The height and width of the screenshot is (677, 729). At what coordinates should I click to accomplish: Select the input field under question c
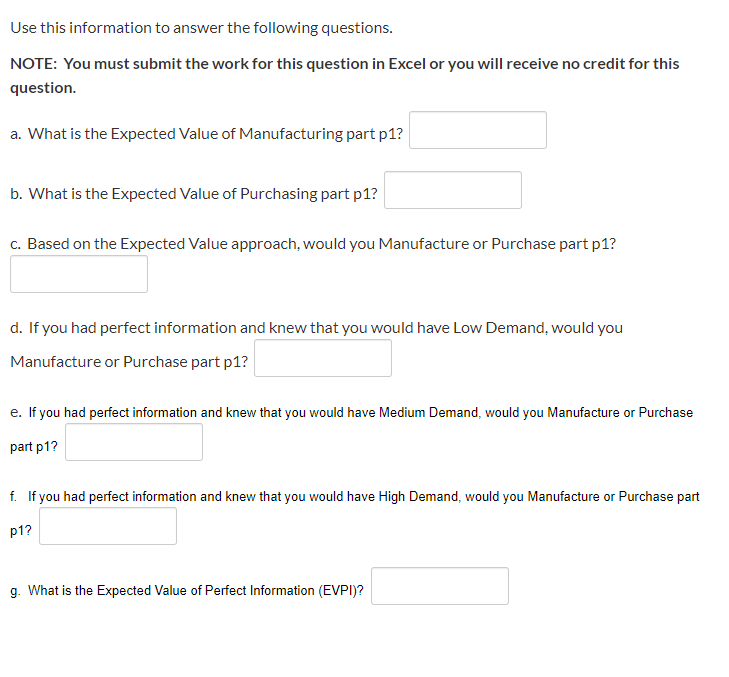pos(79,274)
